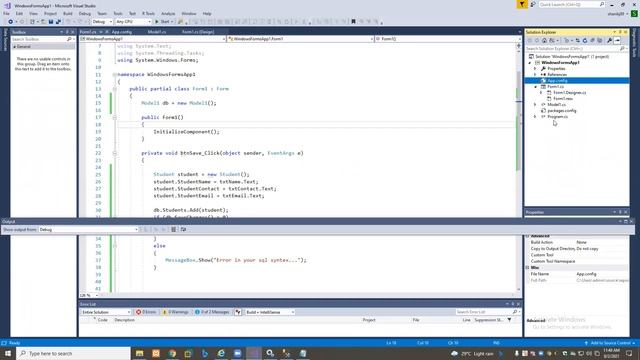Click the Error List filter funnel icon
The height and width of the screenshot is (360, 640).
point(509,320)
